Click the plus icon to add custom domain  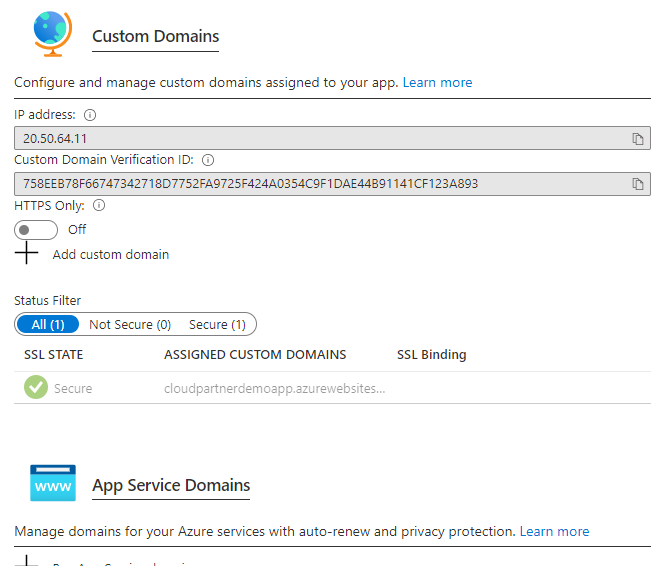click(x=26, y=254)
